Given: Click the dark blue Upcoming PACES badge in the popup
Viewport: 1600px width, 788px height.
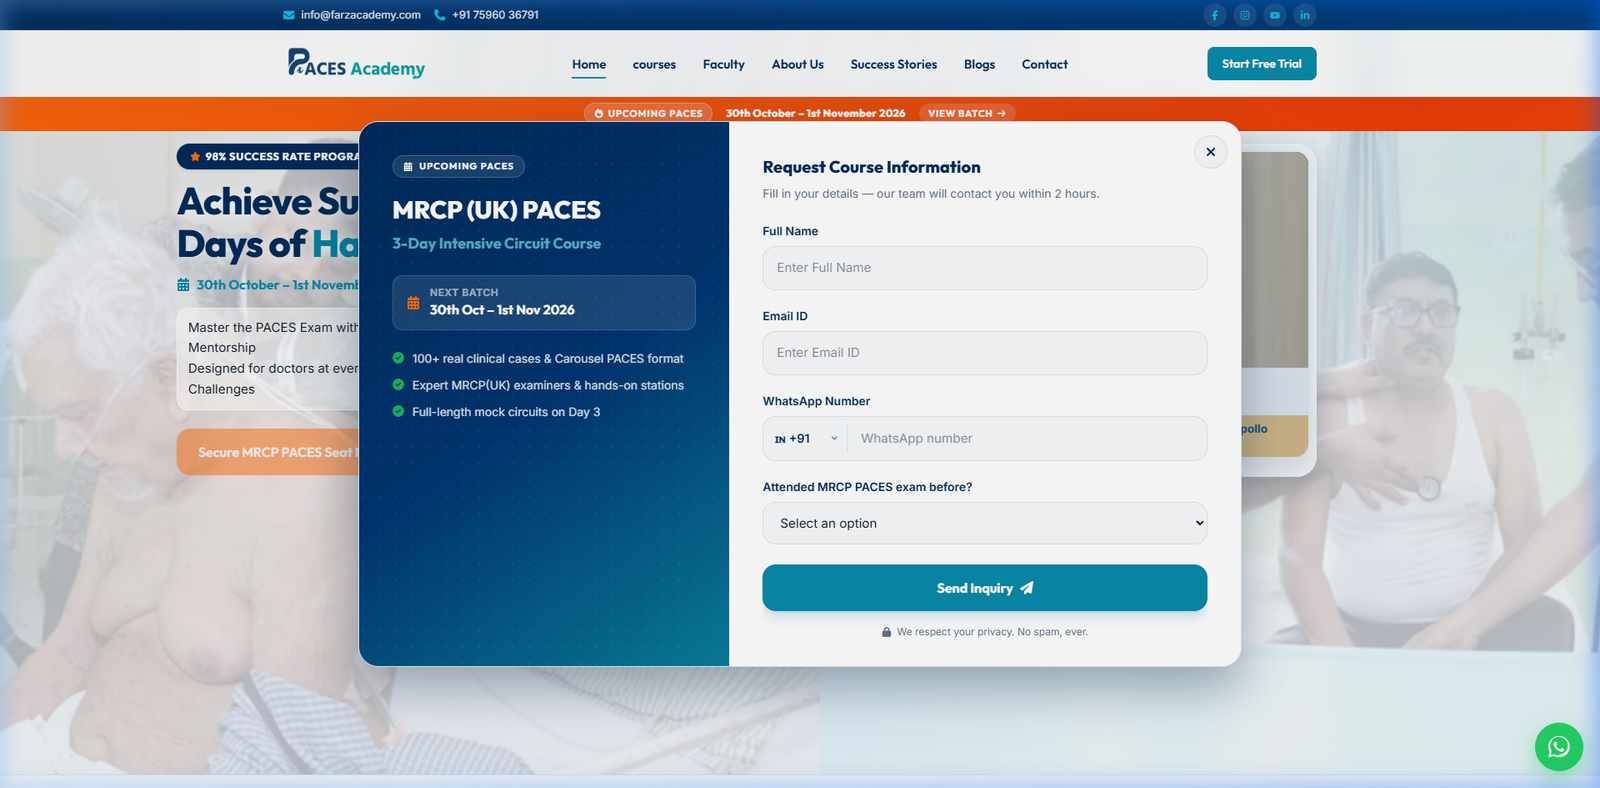Looking at the screenshot, I should 458,167.
